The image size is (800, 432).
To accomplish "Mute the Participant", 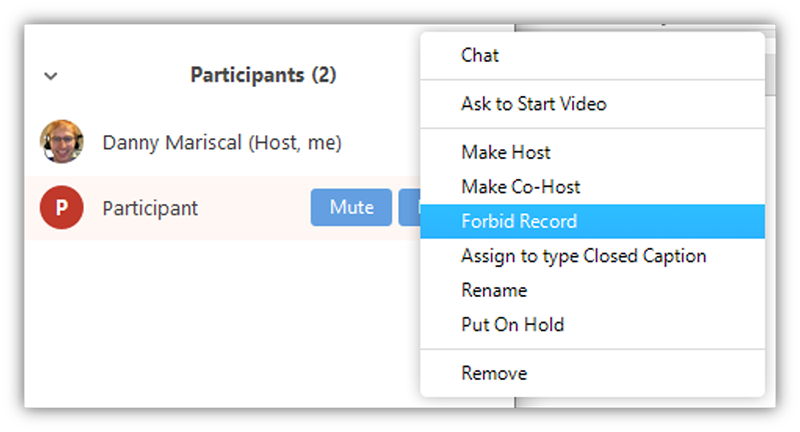I will pos(351,208).
